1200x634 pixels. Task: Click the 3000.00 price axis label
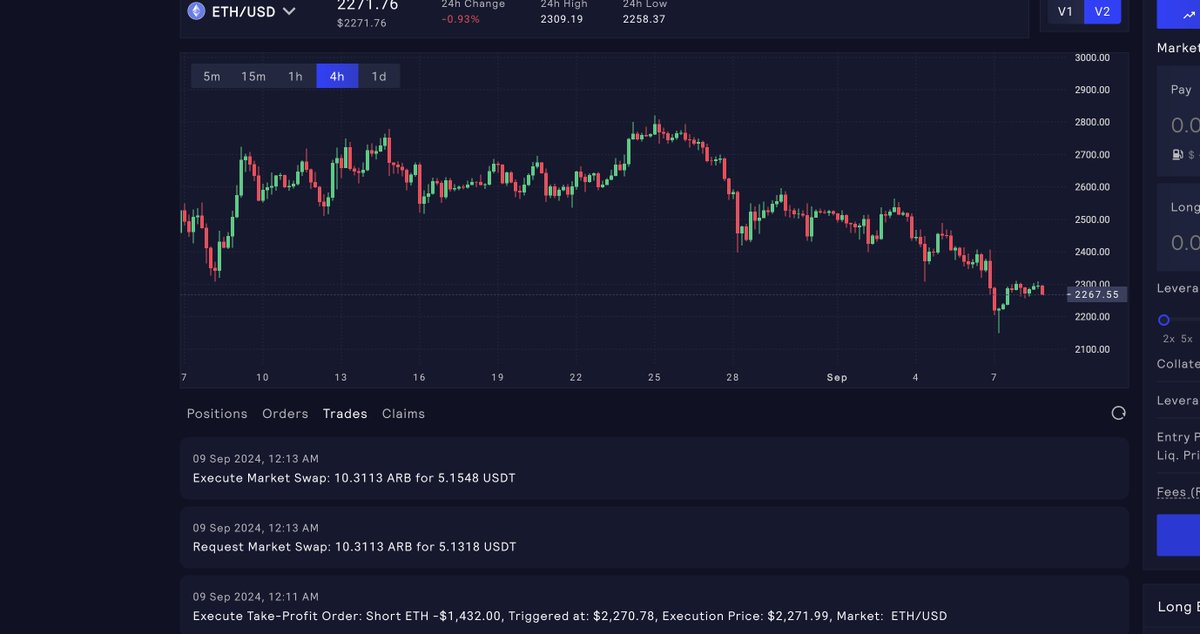tap(1092, 57)
